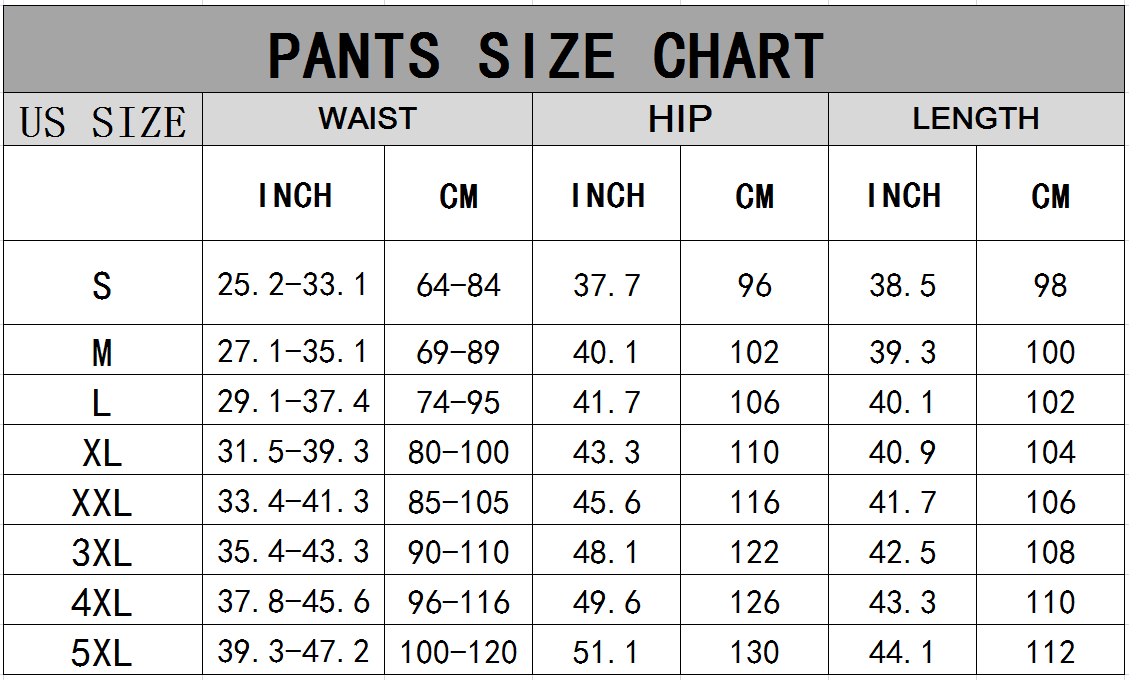Select the HIP column header

pyautogui.click(x=680, y=119)
